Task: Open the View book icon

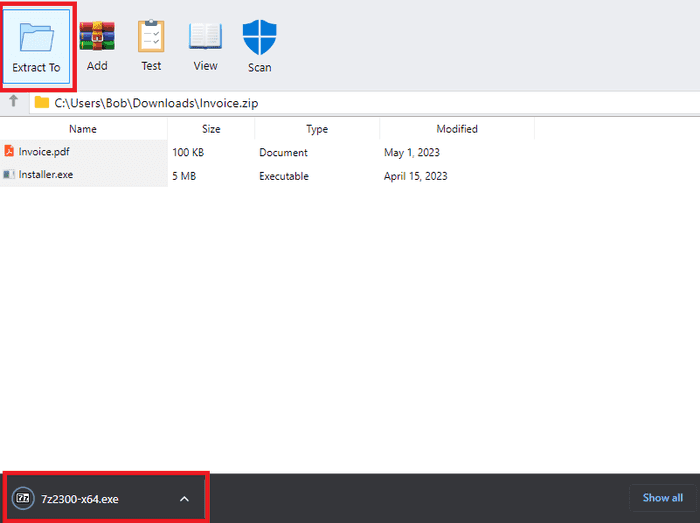Action: (x=205, y=36)
